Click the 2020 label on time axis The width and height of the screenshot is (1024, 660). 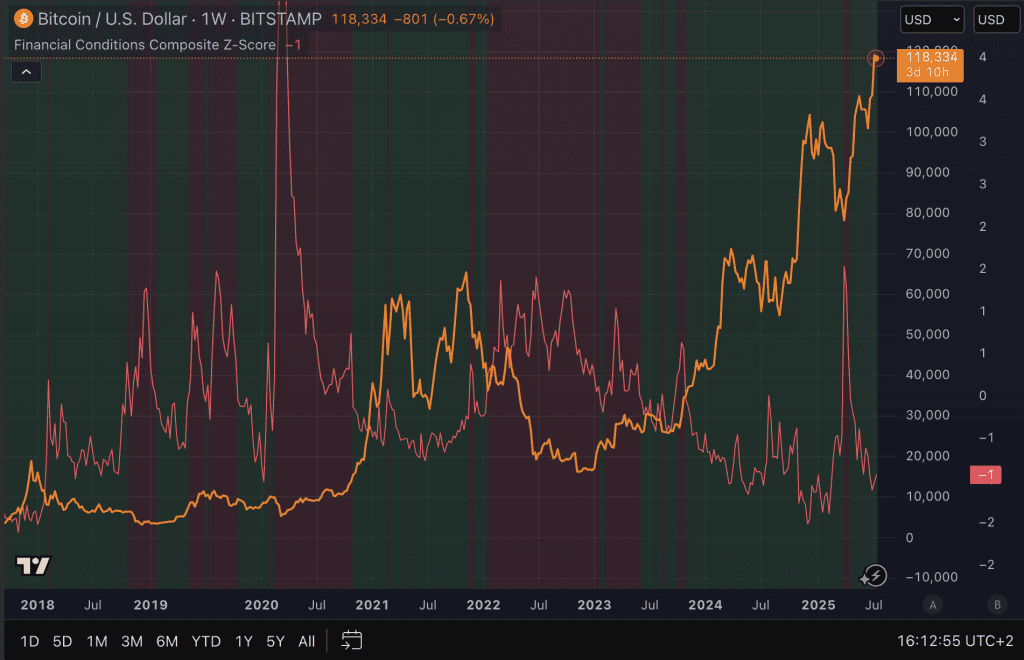(261, 605)
